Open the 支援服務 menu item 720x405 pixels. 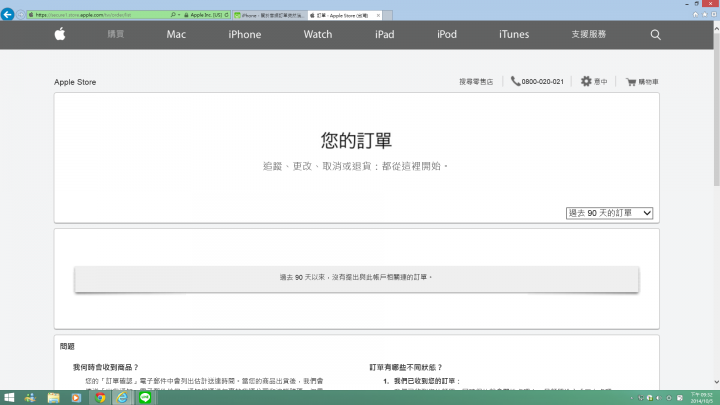click(x=589, y=34)
